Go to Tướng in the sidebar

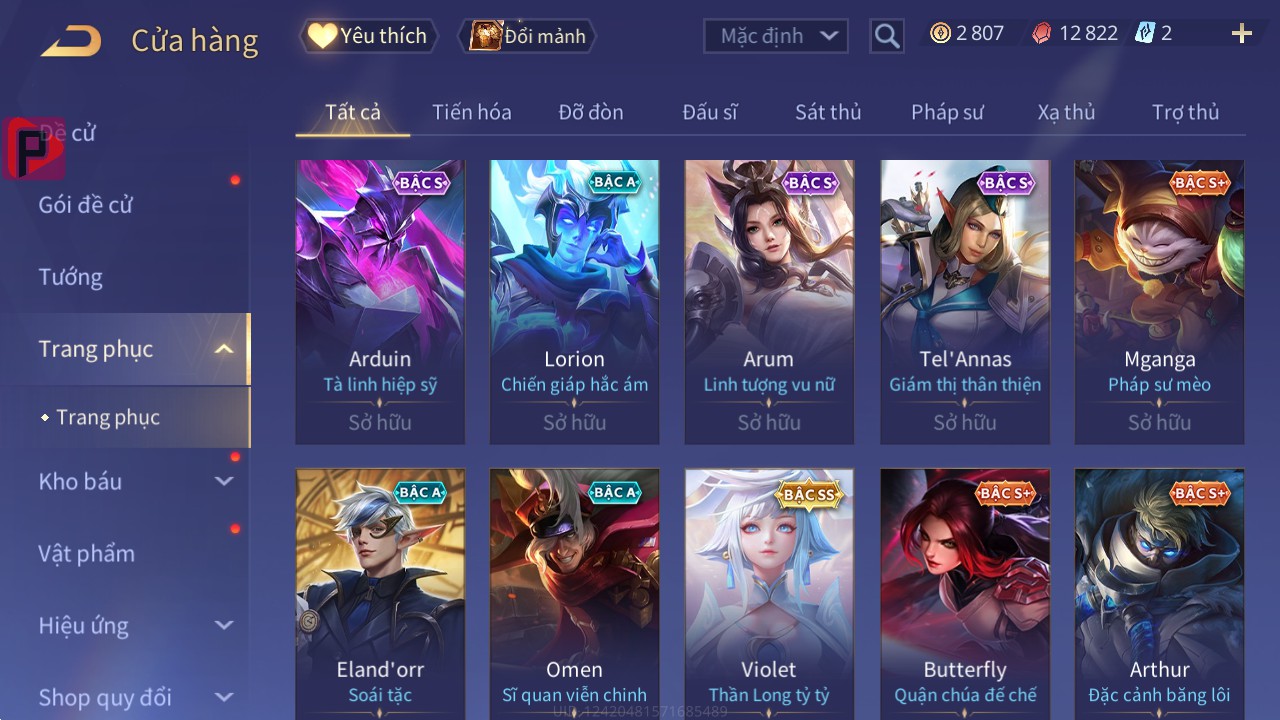70,277
